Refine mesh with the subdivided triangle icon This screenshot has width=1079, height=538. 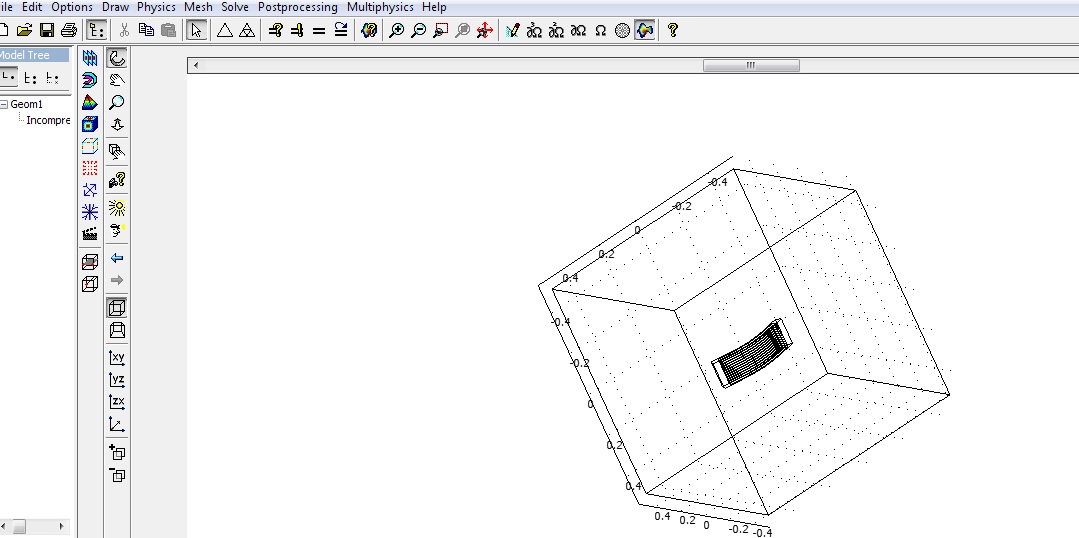click(247, 30)
